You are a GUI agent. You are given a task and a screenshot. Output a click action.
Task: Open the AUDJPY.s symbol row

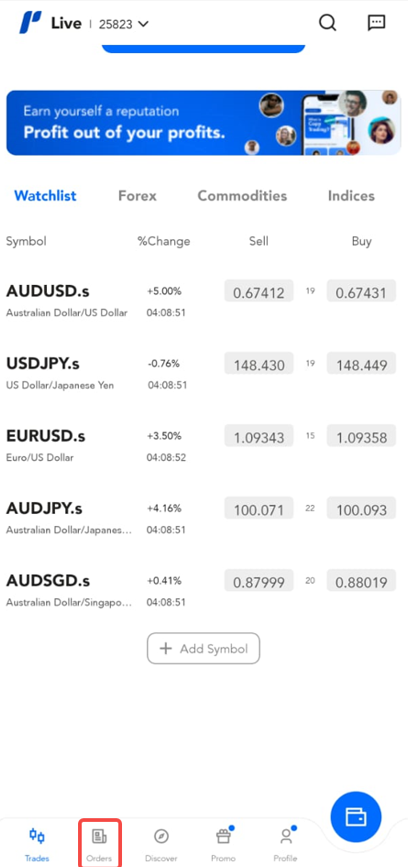point(204,517)
